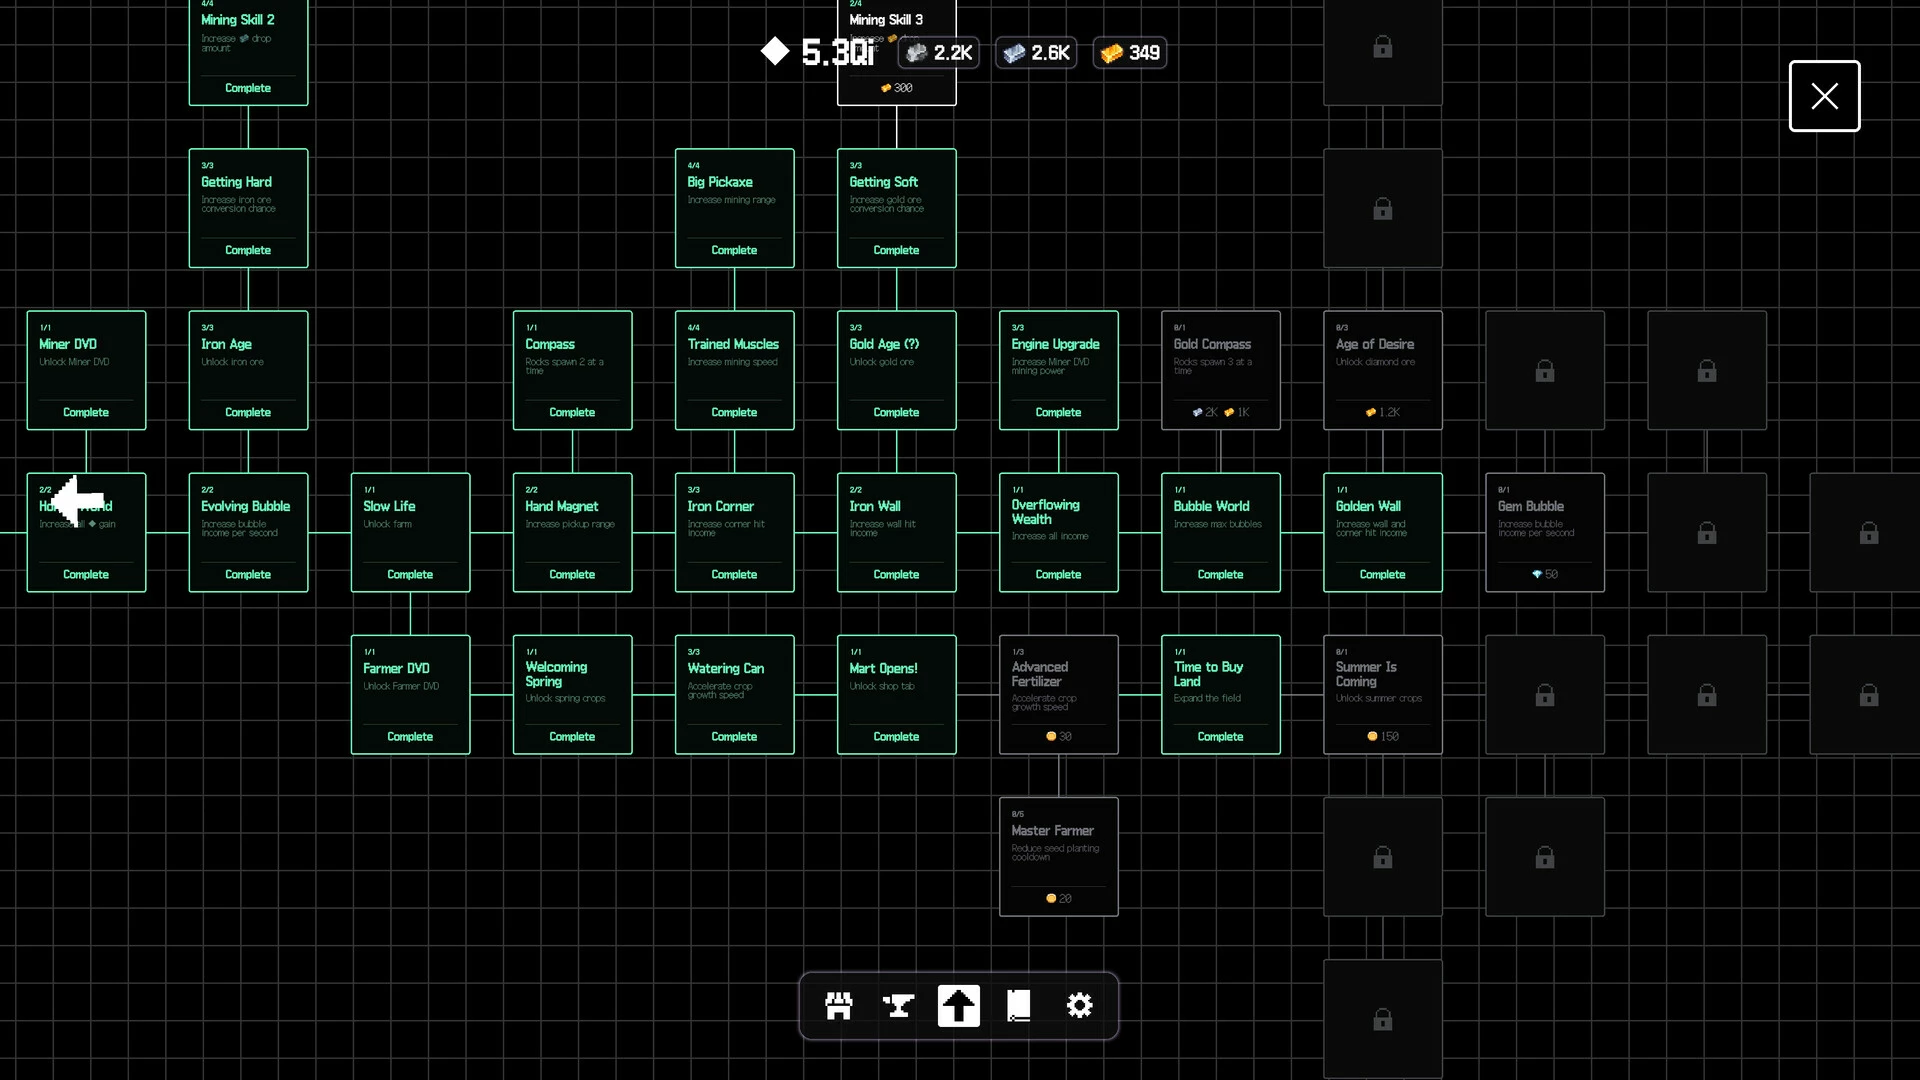Screen dimensions: 1920x1080
Task: Click the stone resource counter 2.2K
Action: 939,53
